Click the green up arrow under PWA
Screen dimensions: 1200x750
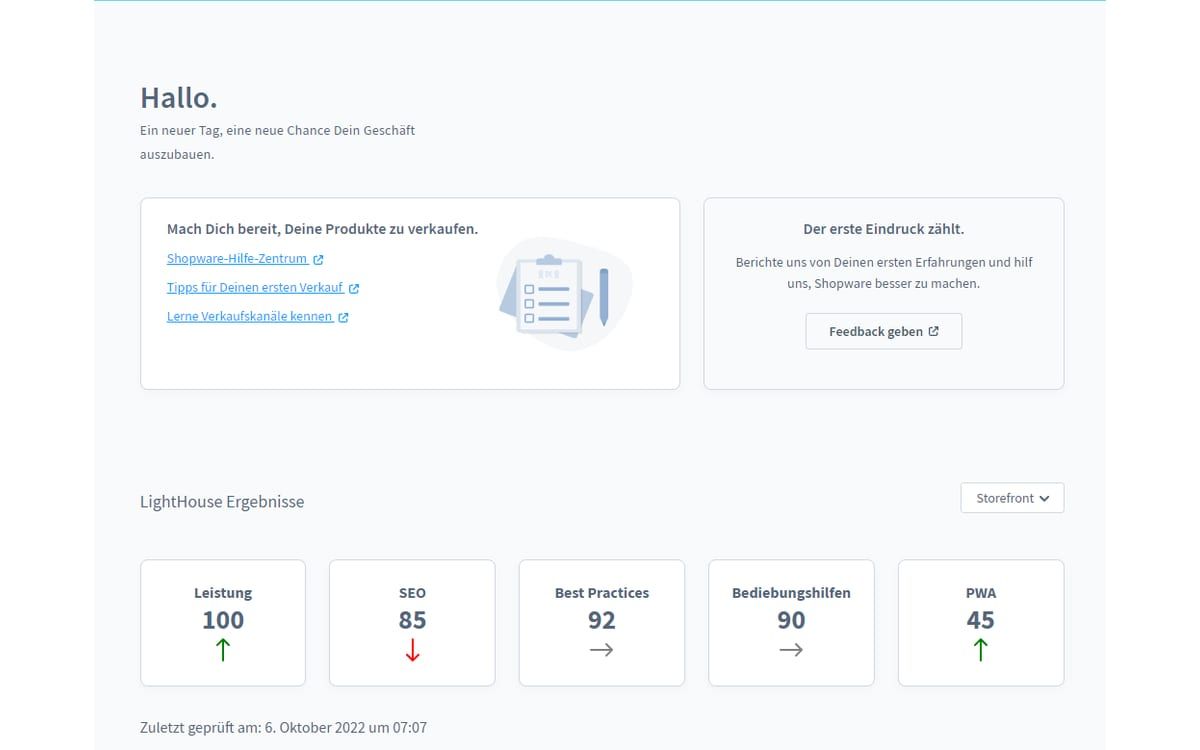coord(981,650)
